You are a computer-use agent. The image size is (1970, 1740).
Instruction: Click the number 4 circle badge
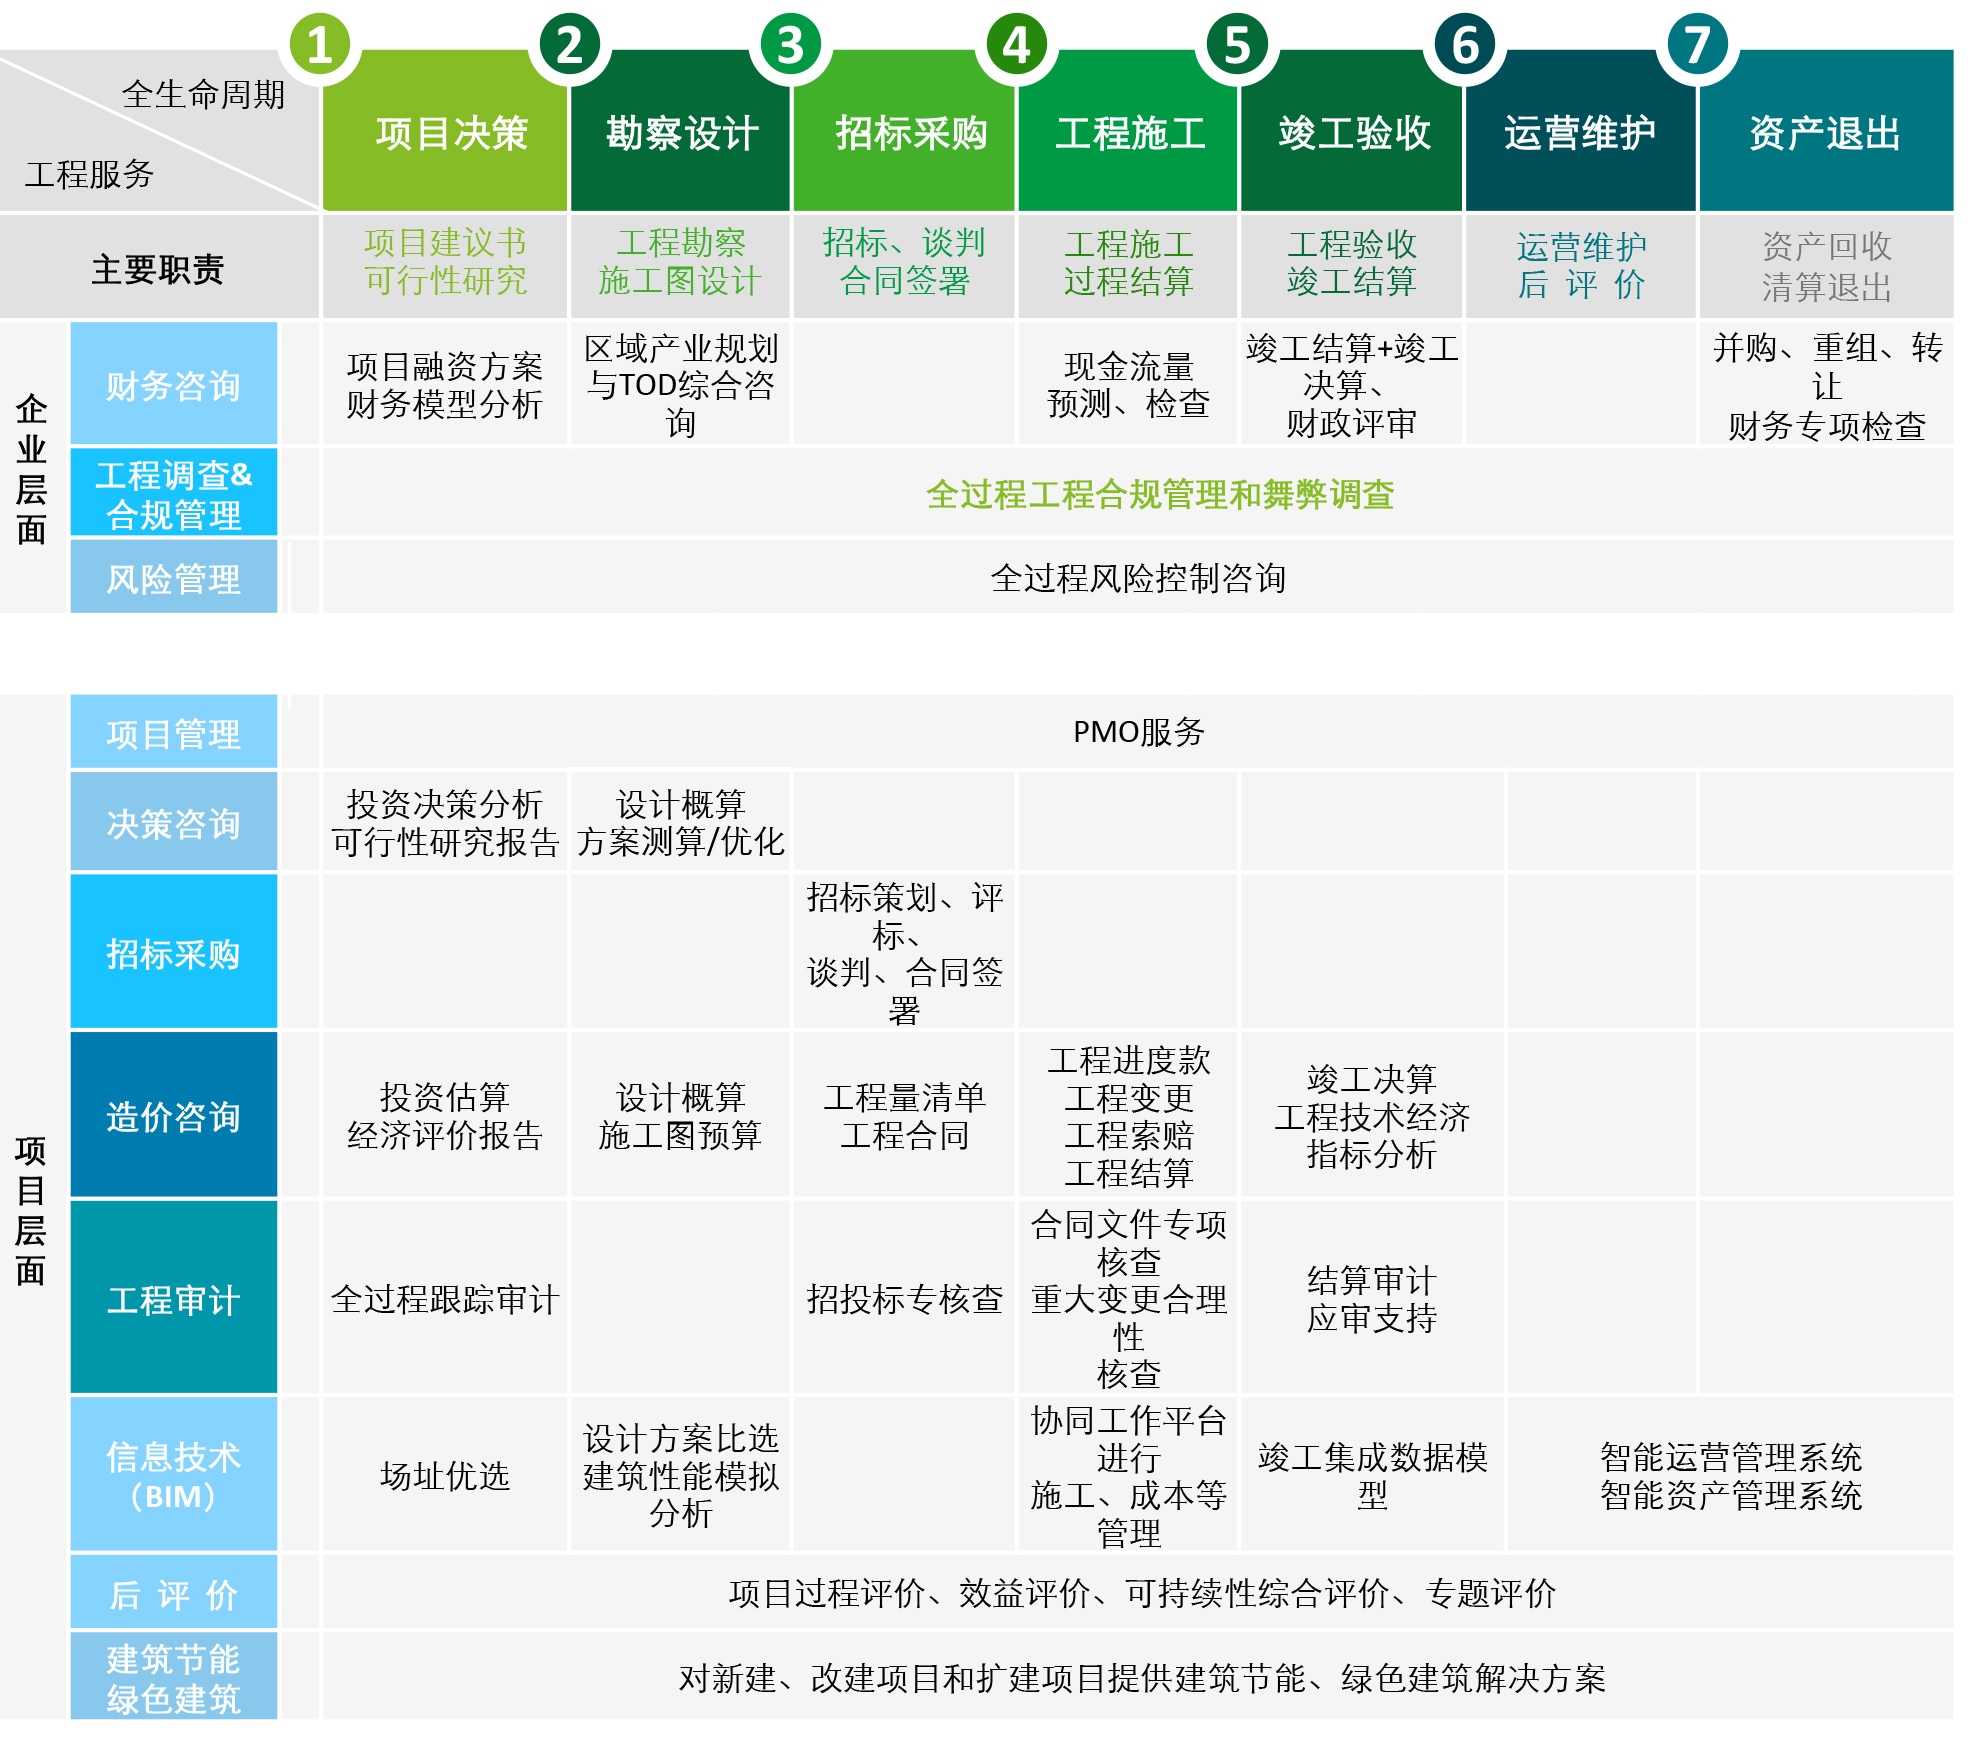click(1015, 45)
